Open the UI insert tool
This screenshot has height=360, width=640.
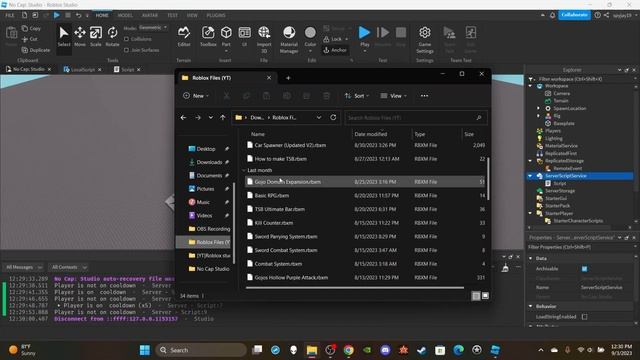coord(244,37)
